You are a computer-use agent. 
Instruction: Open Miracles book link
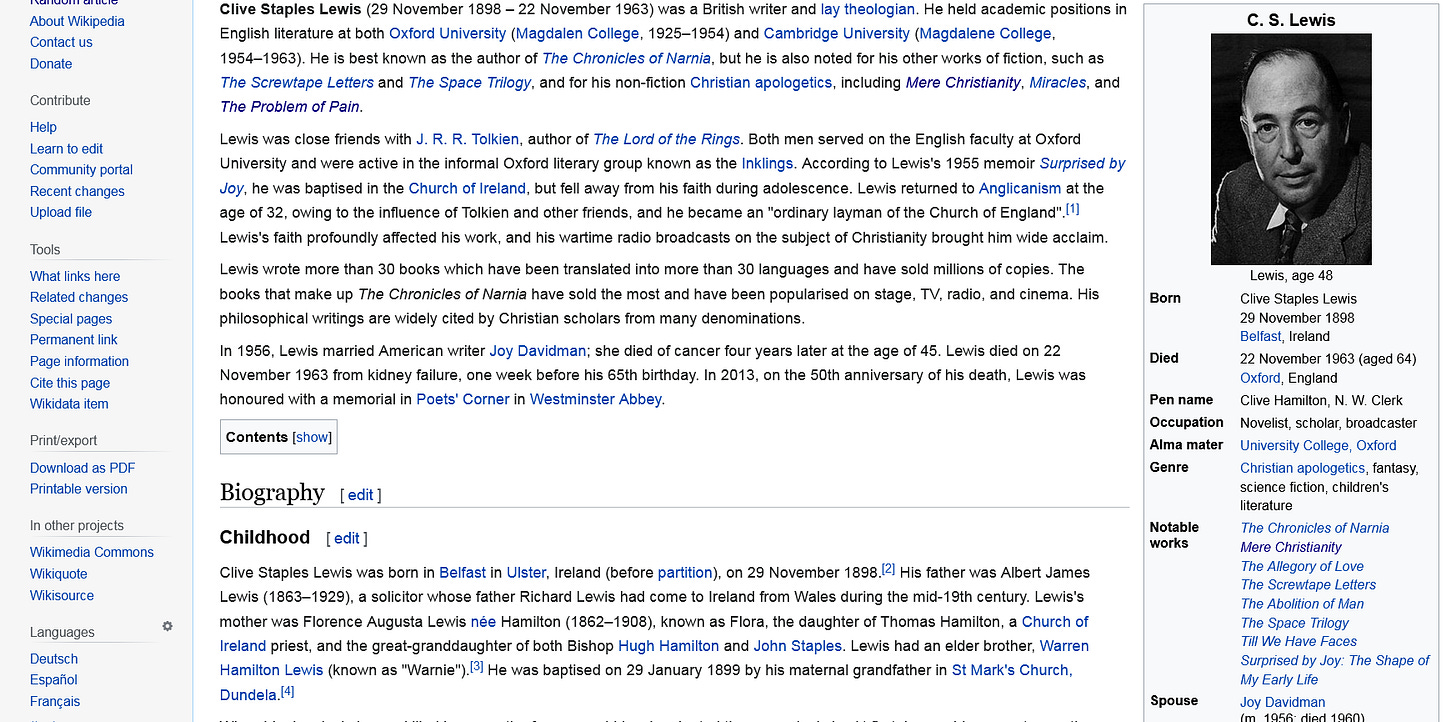point(1057,82)
